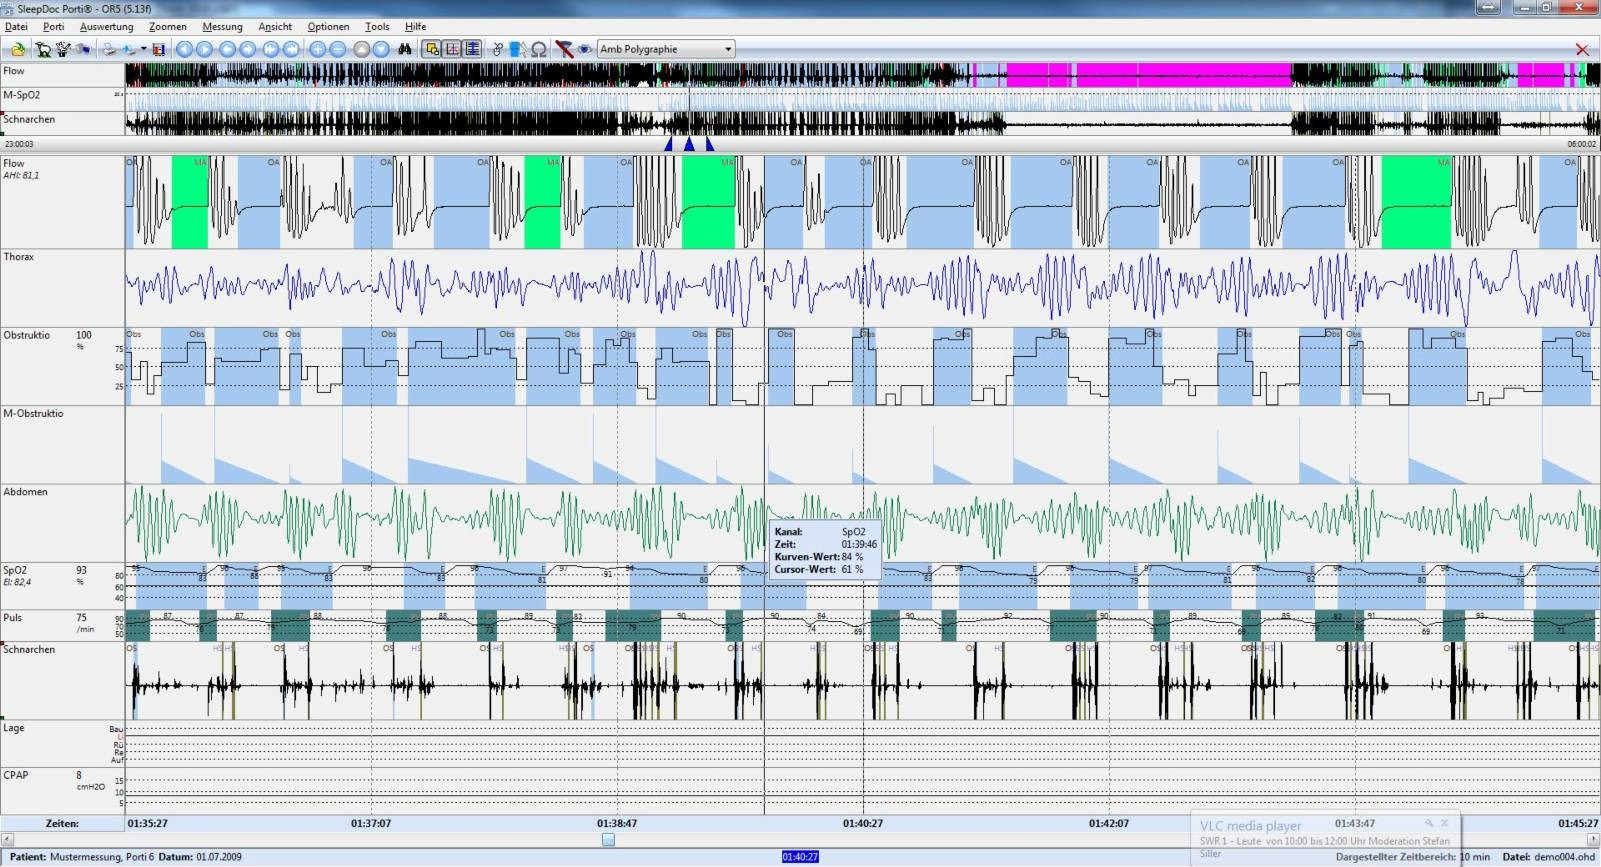Open the Porti menu
Viewport: 1601px width, 867px height.
[54, 26]
